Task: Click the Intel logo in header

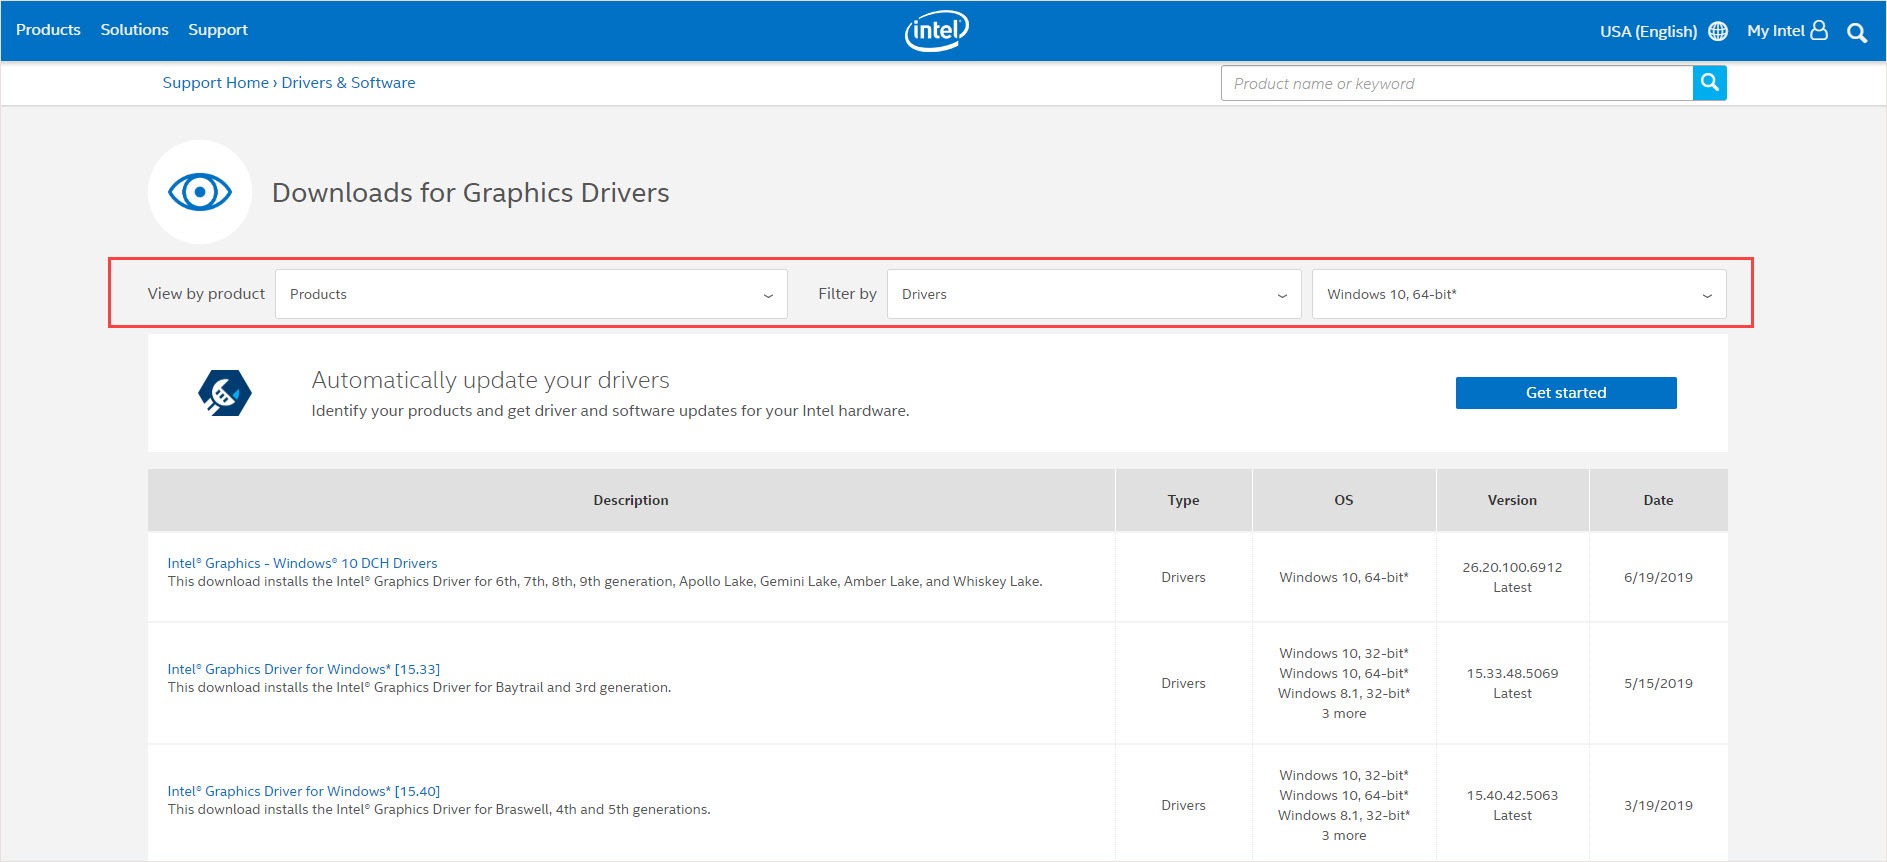Action: (936, 31)
